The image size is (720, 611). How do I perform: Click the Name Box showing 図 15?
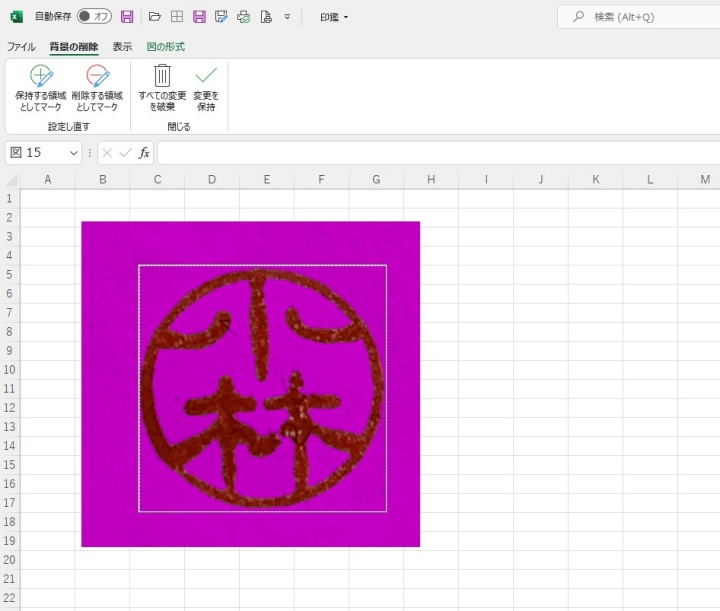point(37,152)
